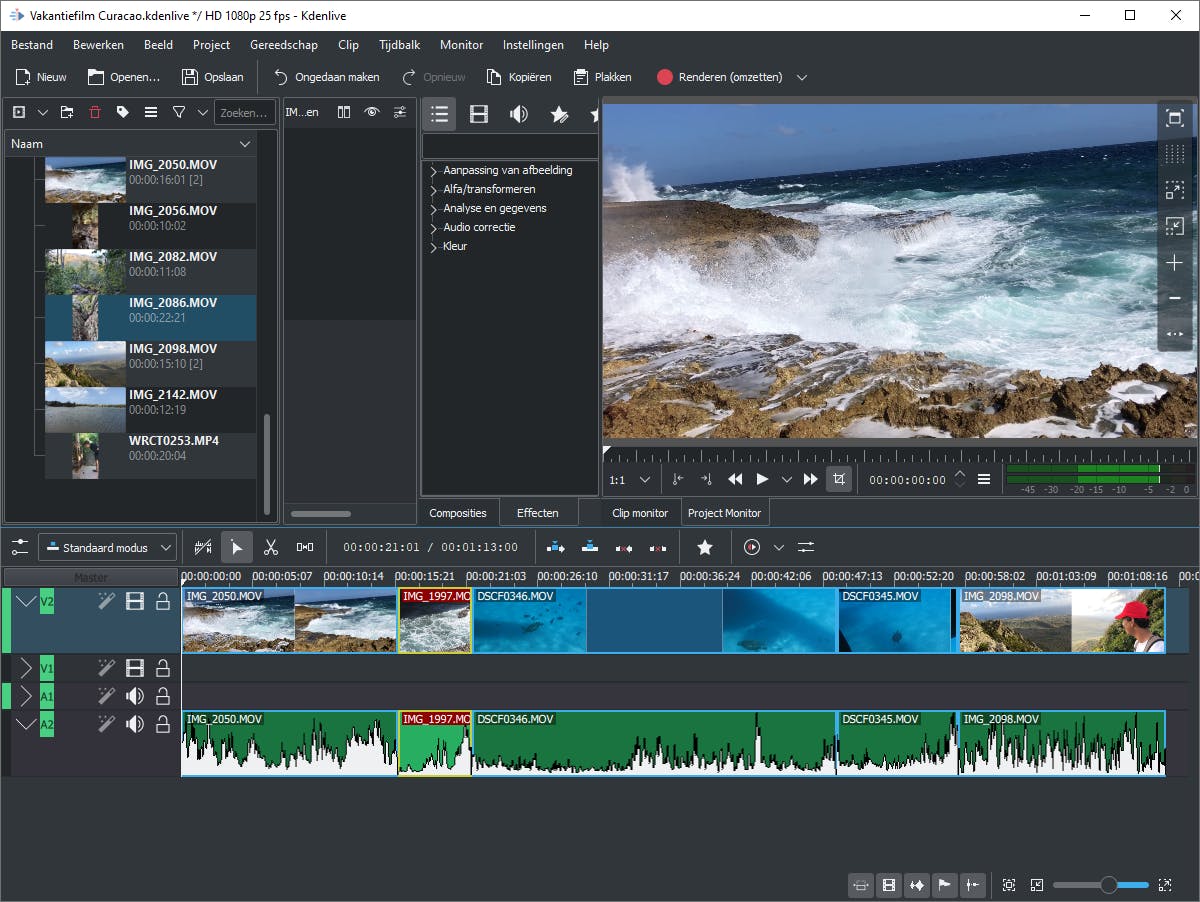Switch to the Project Monitor tab

[x=724, y=513]
